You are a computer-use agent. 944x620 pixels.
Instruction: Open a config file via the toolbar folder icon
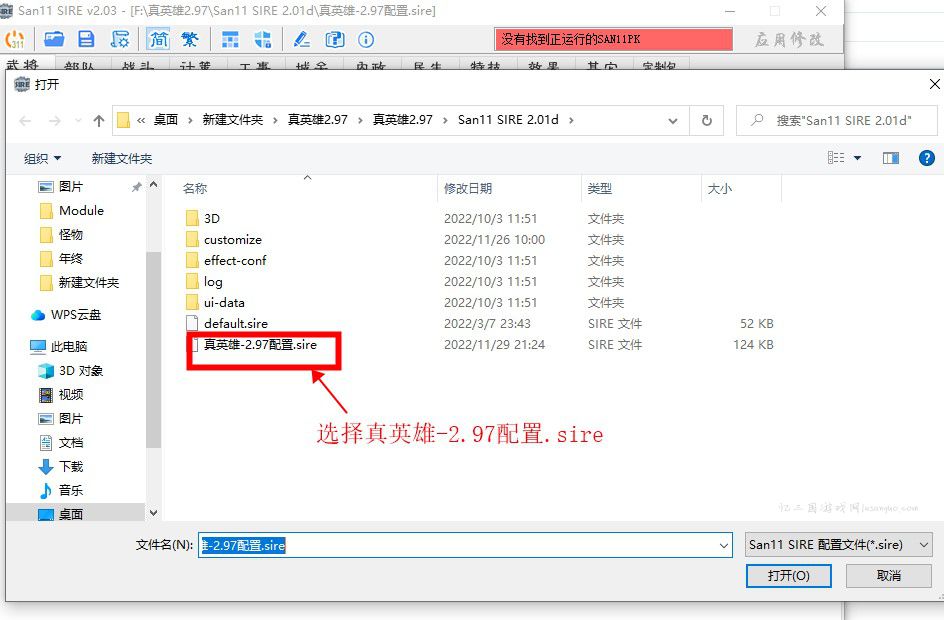54,40
